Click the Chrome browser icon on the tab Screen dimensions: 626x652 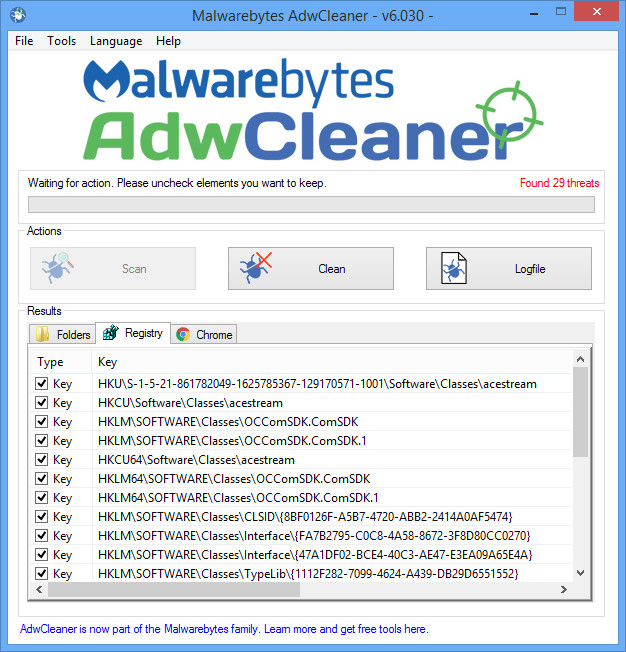[183, 334]
